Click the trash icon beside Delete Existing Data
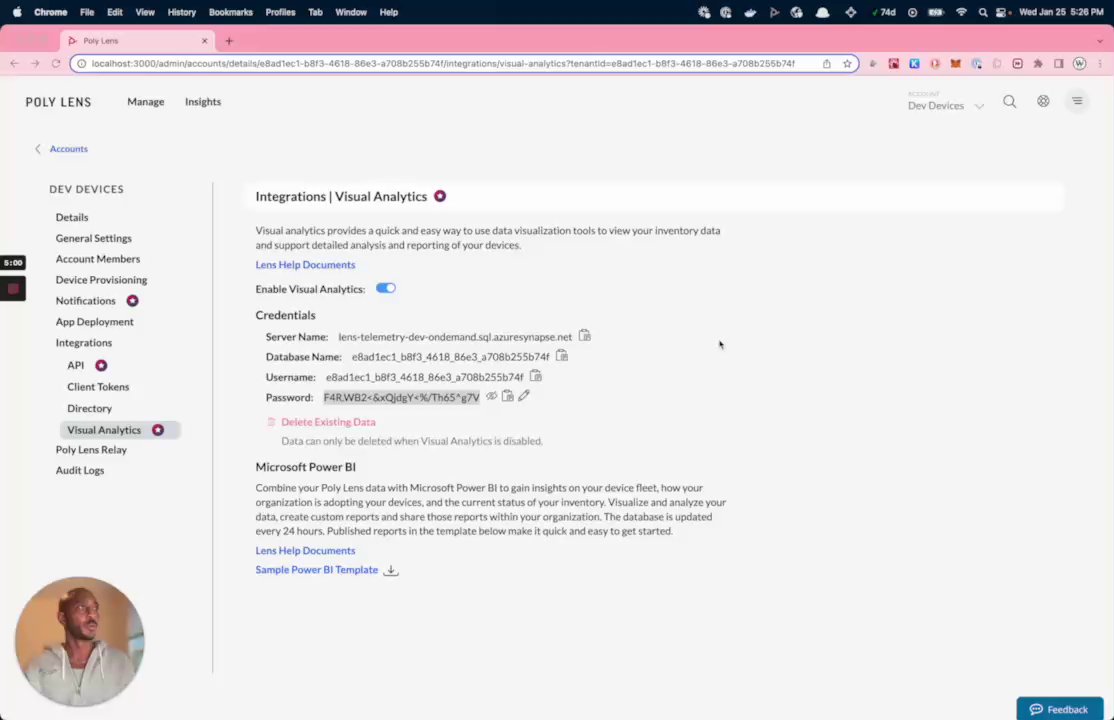 tap(271, 421)
